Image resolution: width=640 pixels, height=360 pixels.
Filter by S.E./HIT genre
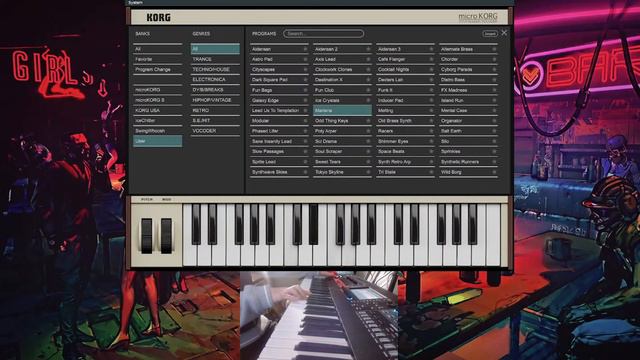[x=215, y=120]
